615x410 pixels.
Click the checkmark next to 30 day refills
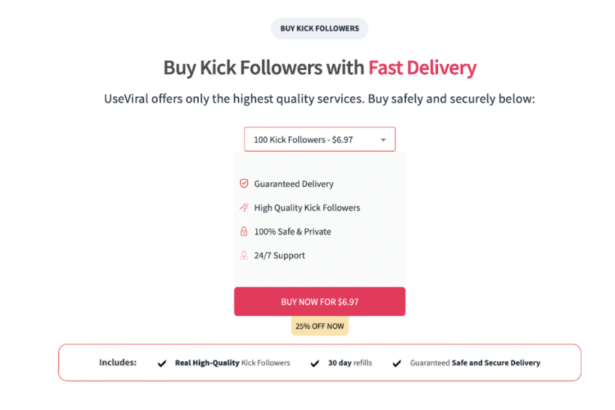315,363
